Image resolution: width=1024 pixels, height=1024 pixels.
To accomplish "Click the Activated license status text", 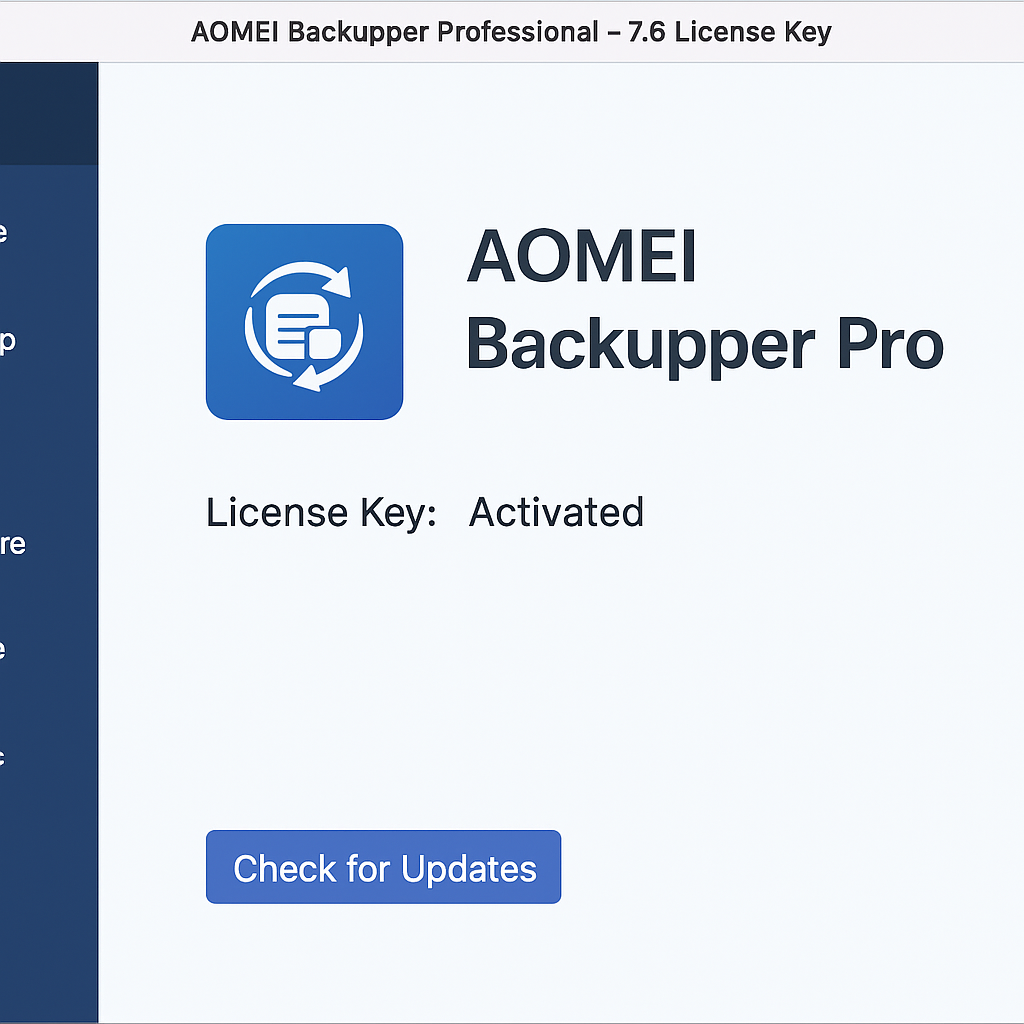I will tap(556, 512).
